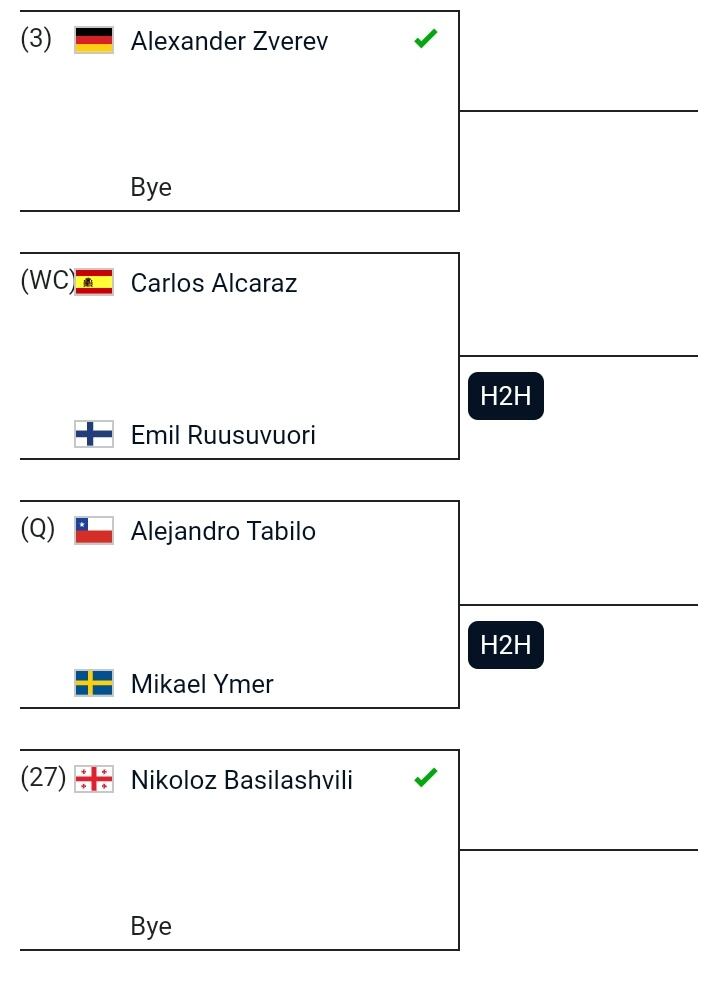Click the green checkmark beside Alexander Zverev

tap(426, 39)
